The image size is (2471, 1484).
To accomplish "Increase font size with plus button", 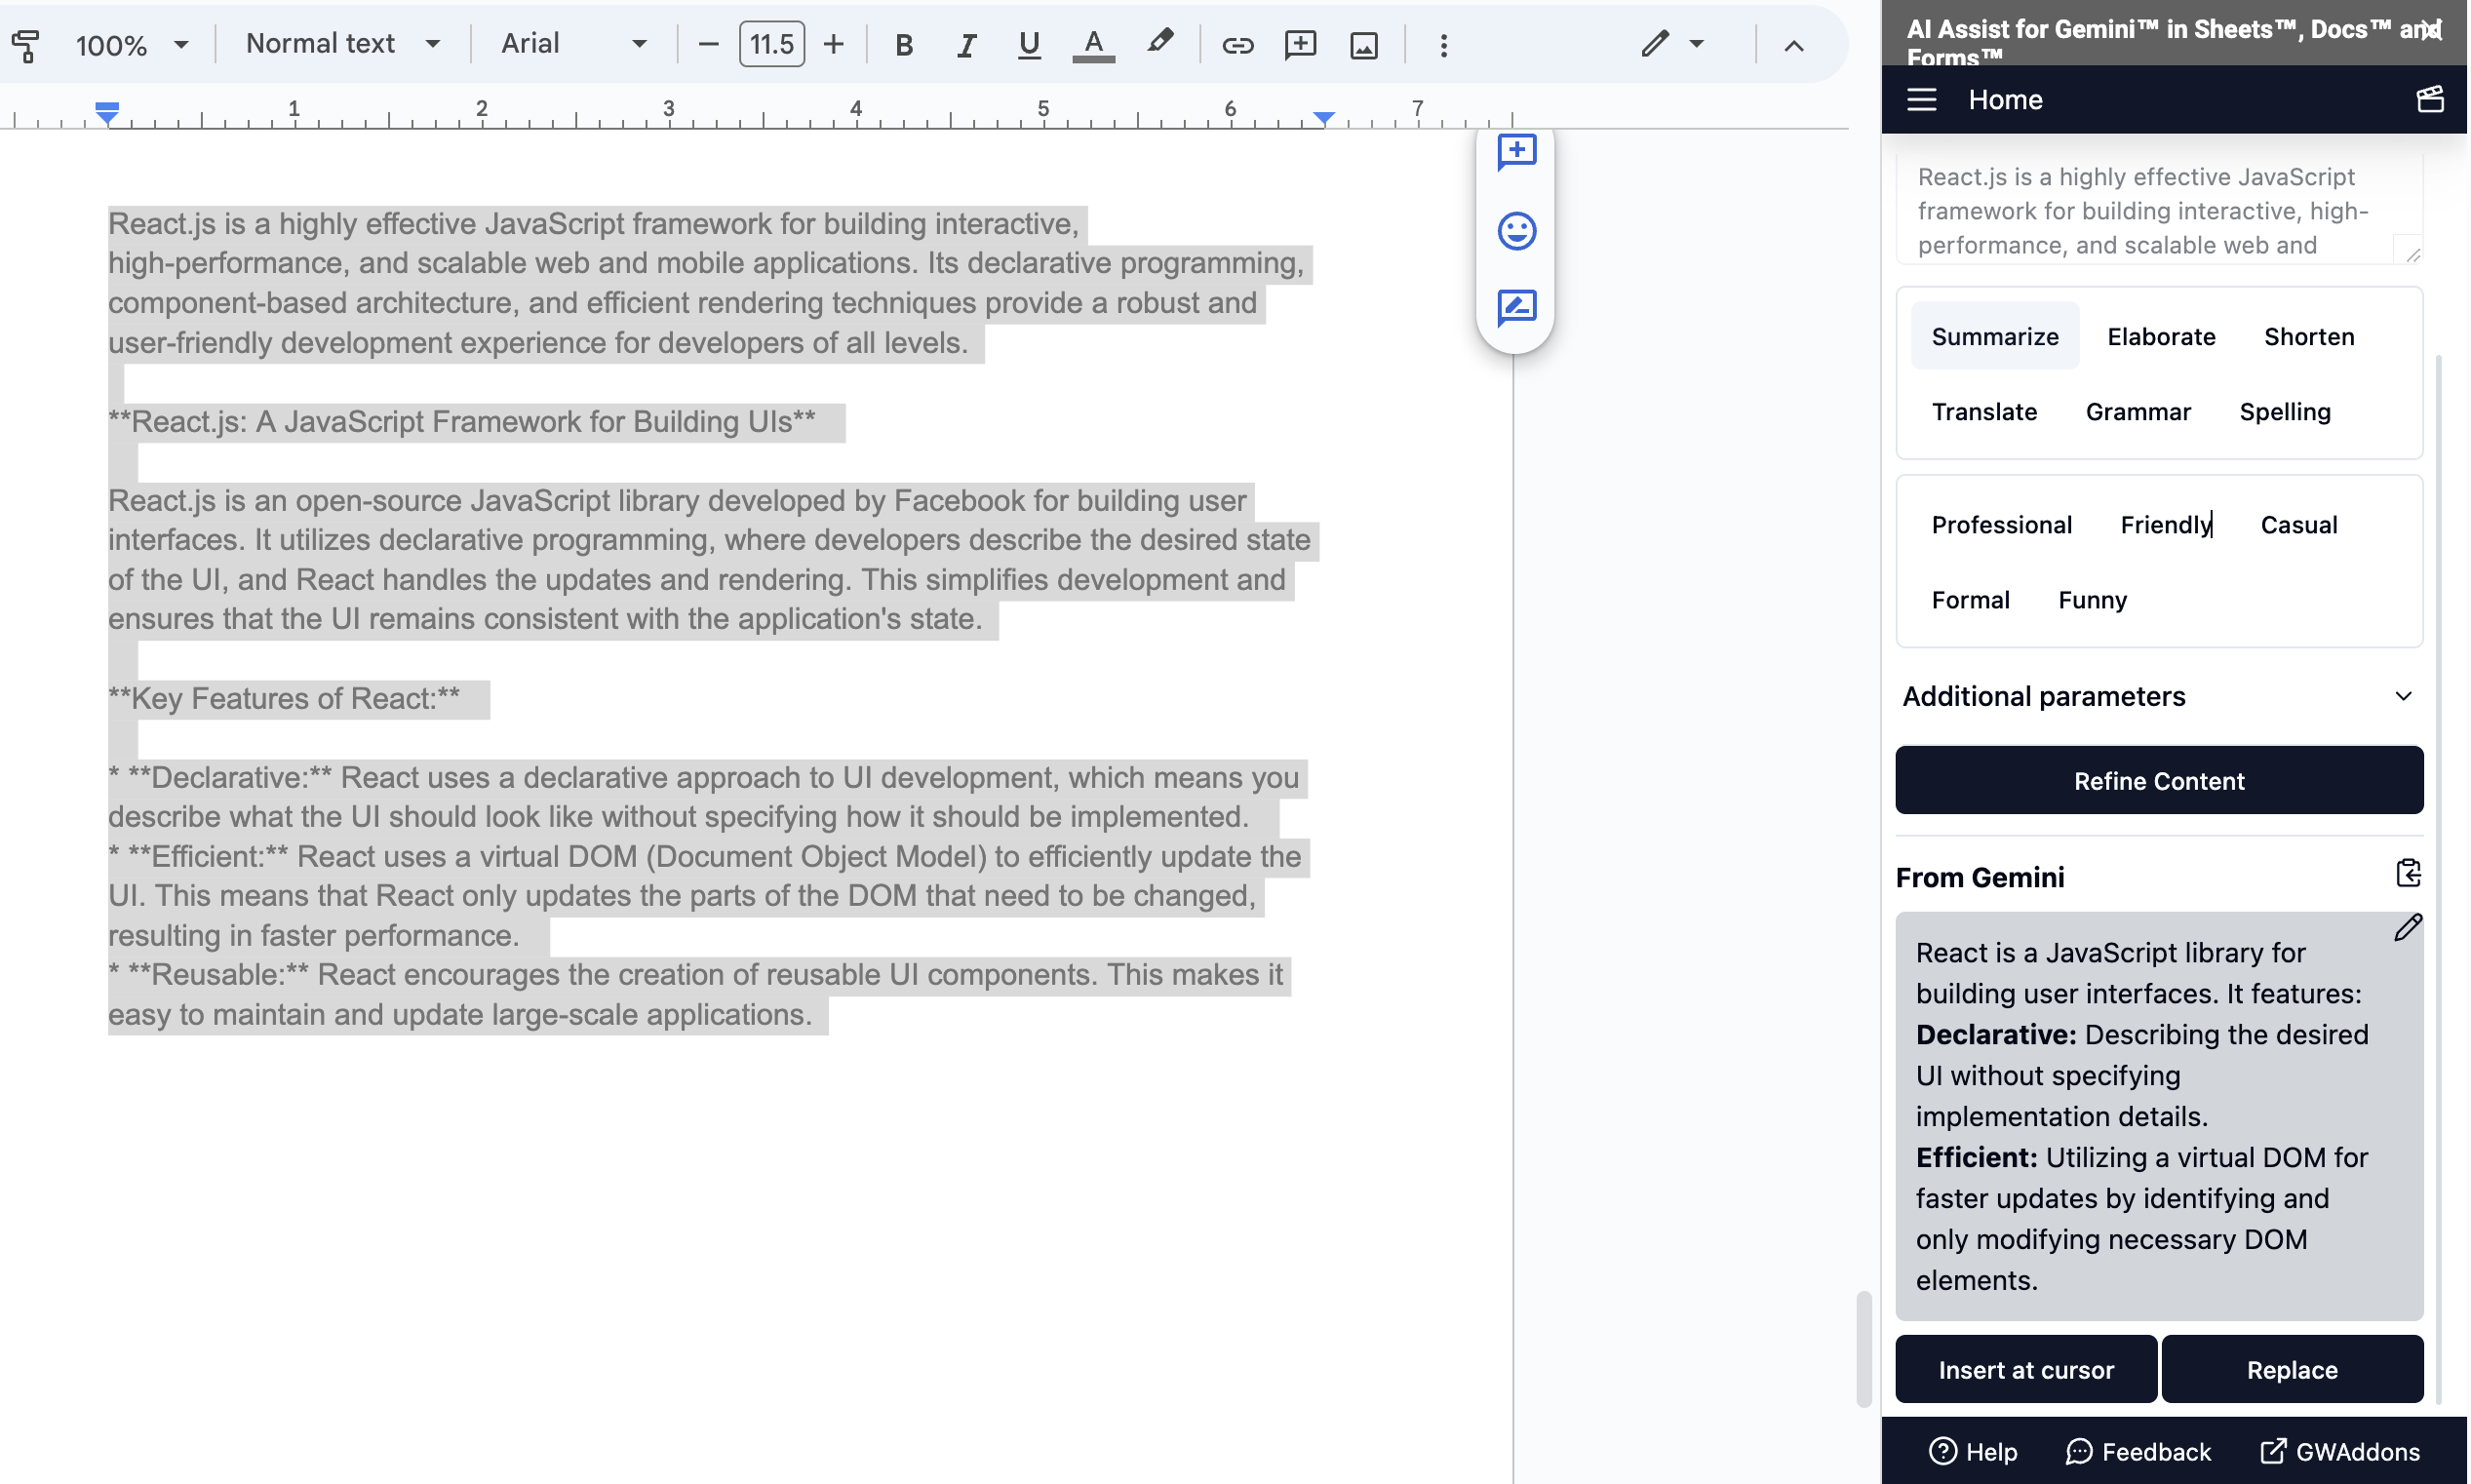I will 833,44.
